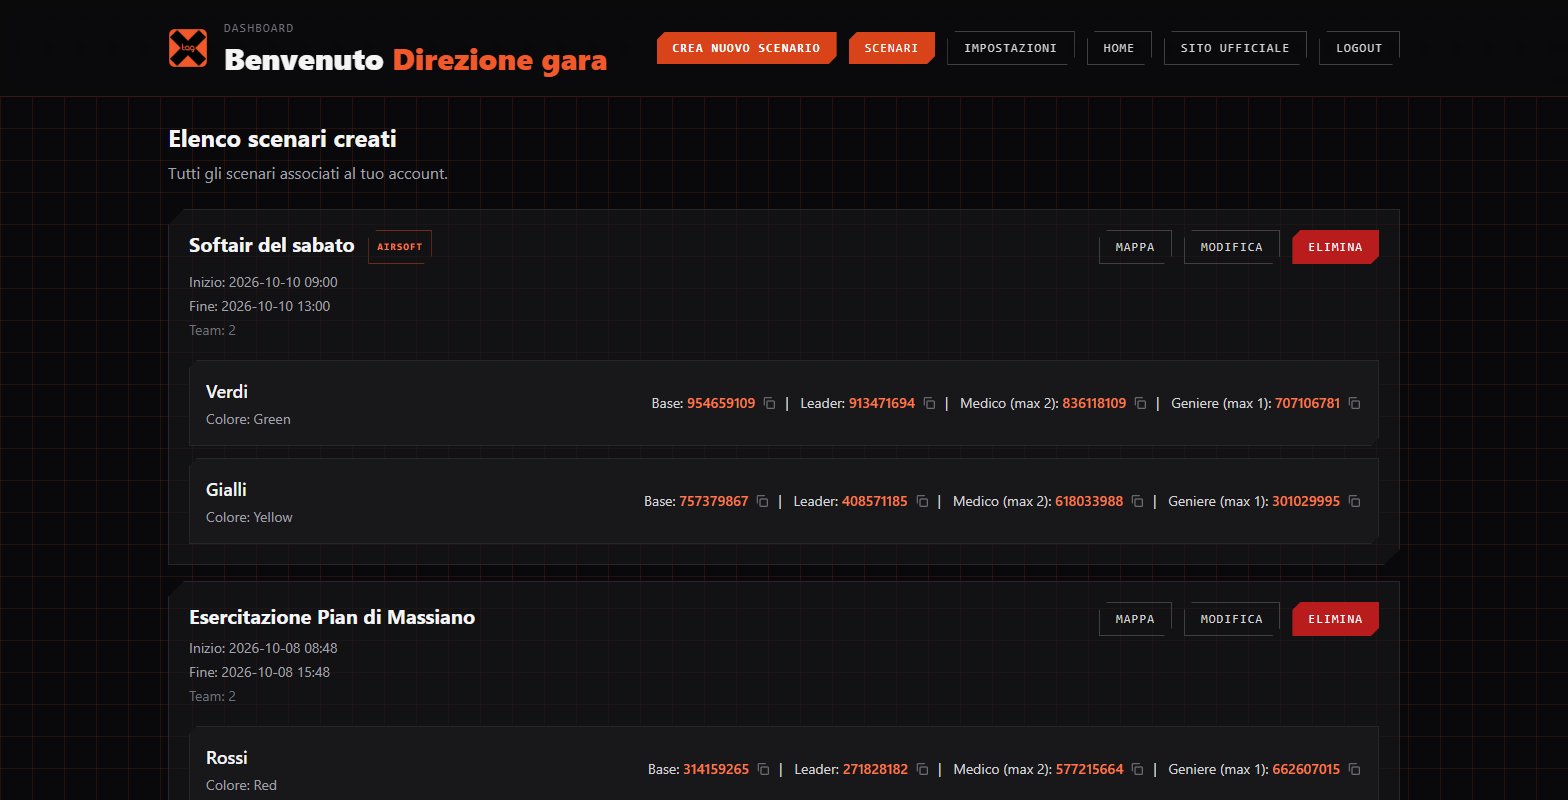Click the Gialli team name
Screen dimensions: 1568x800
226,490
